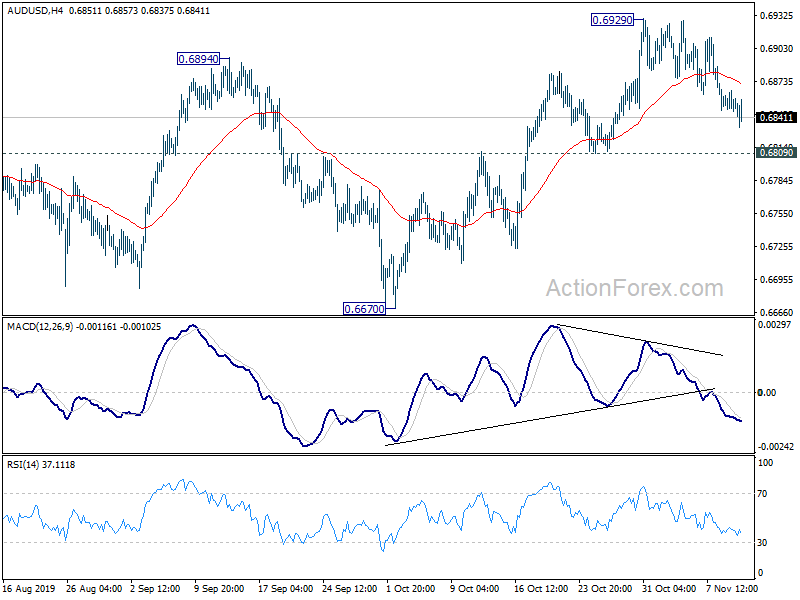Click the 0.68940 price label
Screen dimensions: 800x600
pos(198,59)
